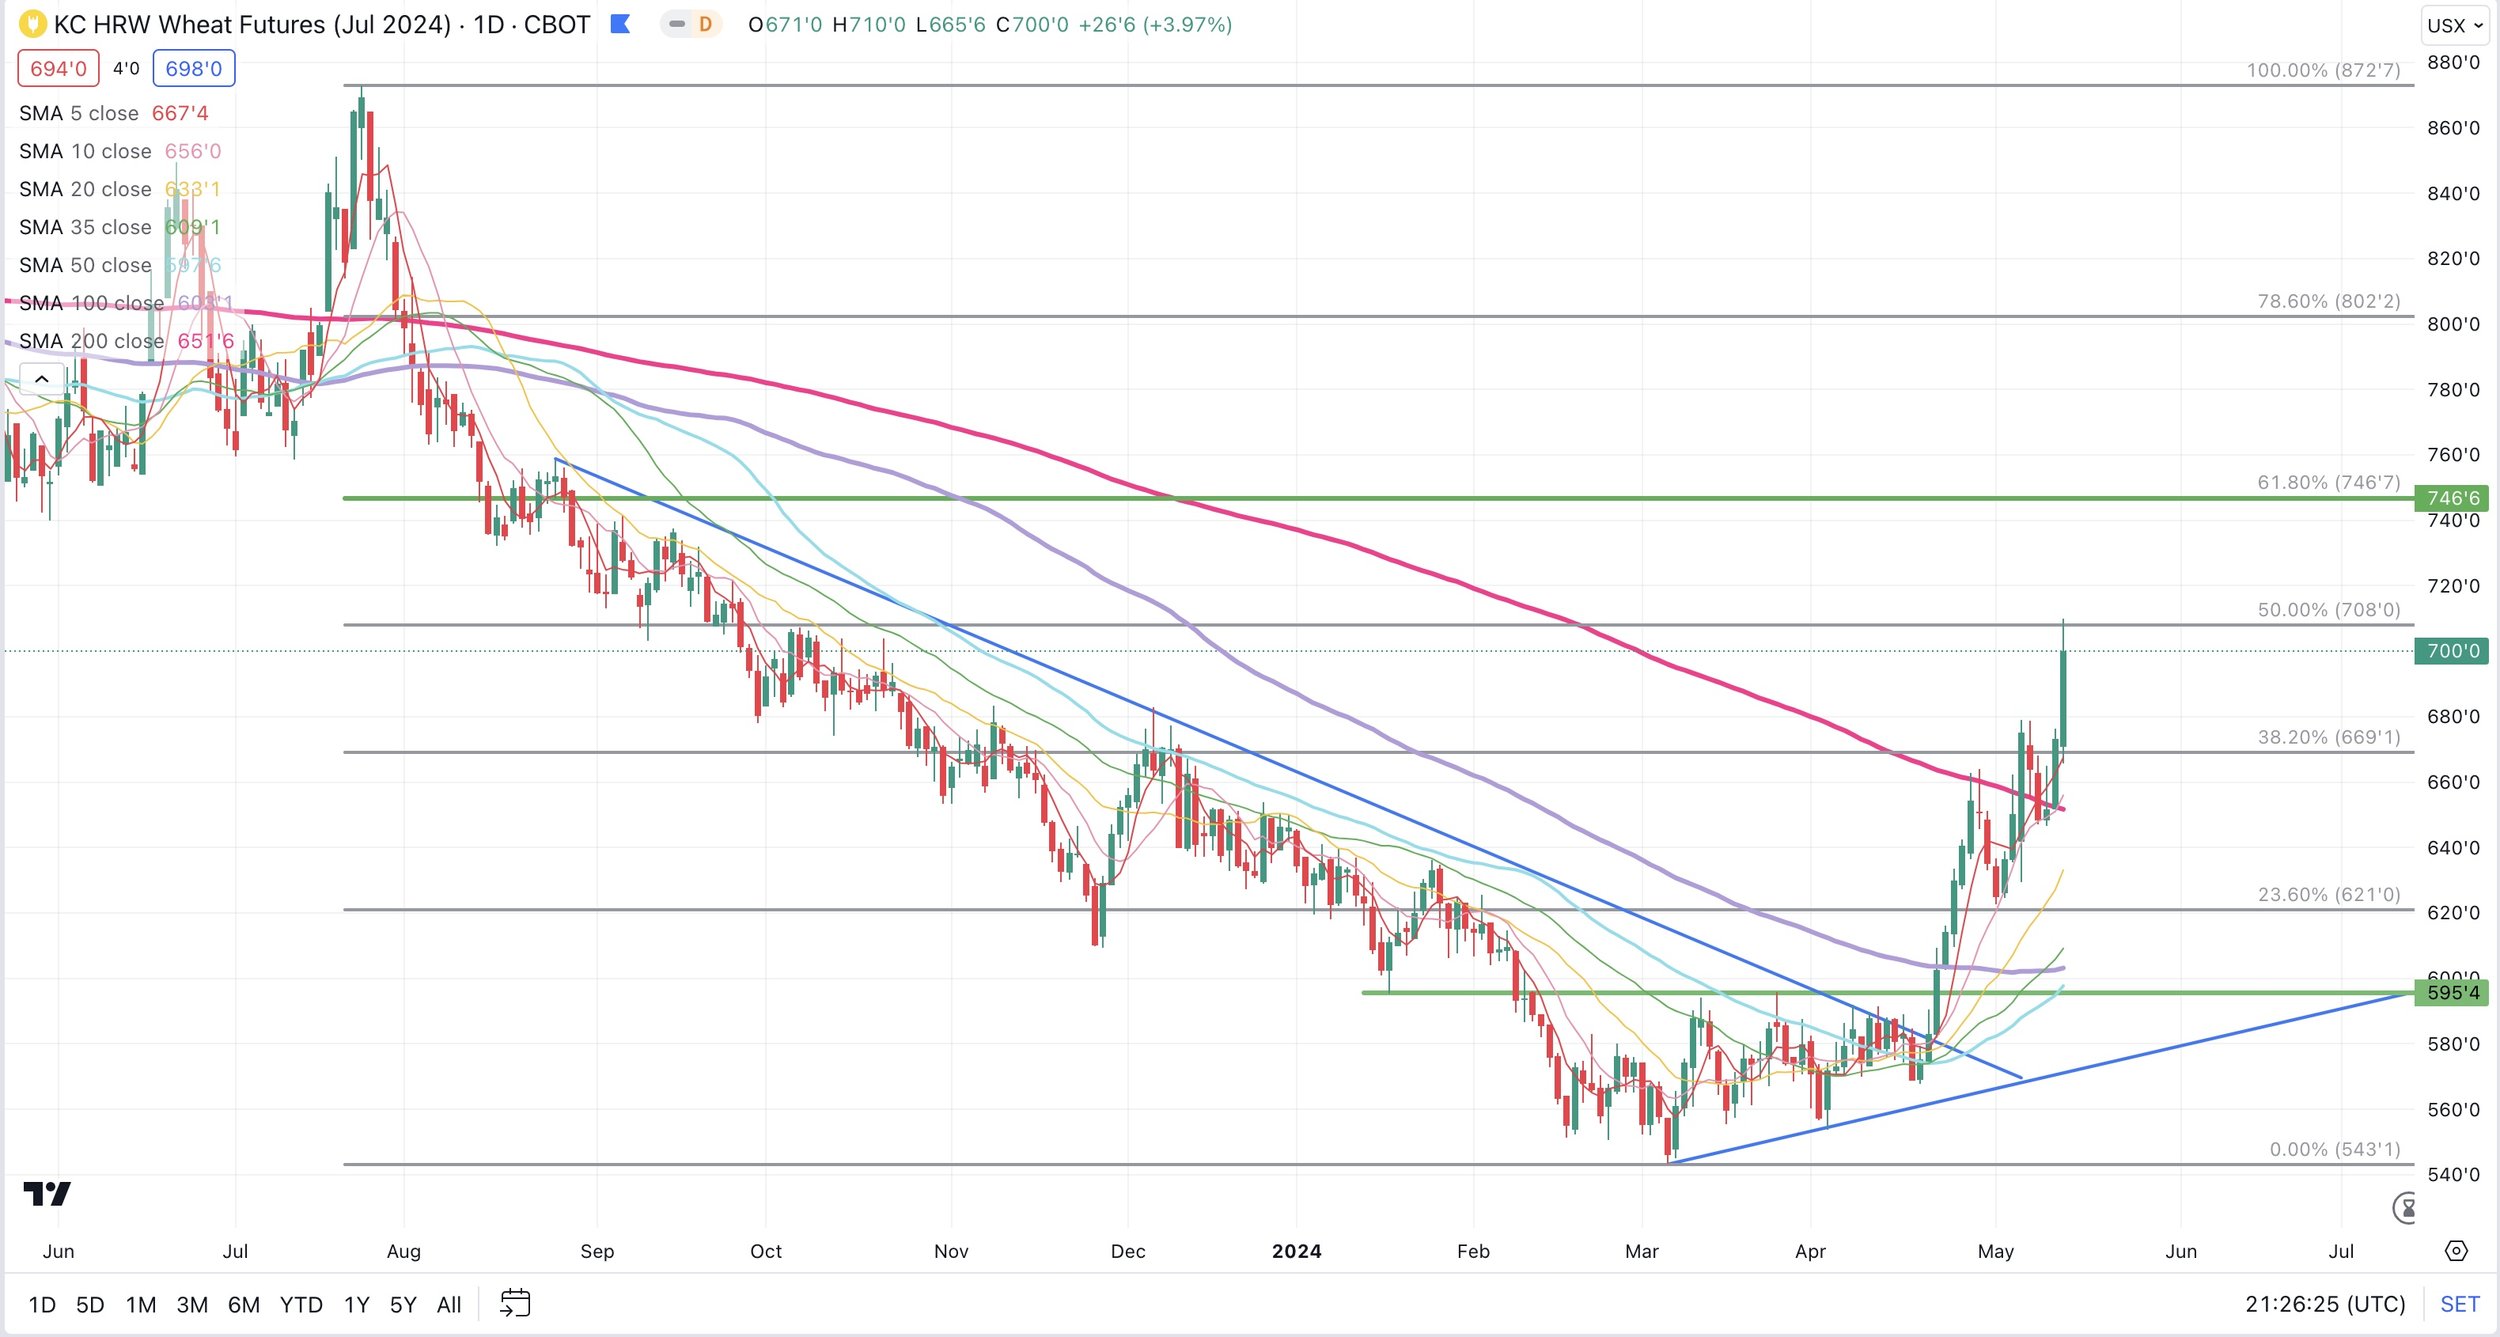Click the green 595'4 price label

pyautogui.click(x=2452, y=993)
